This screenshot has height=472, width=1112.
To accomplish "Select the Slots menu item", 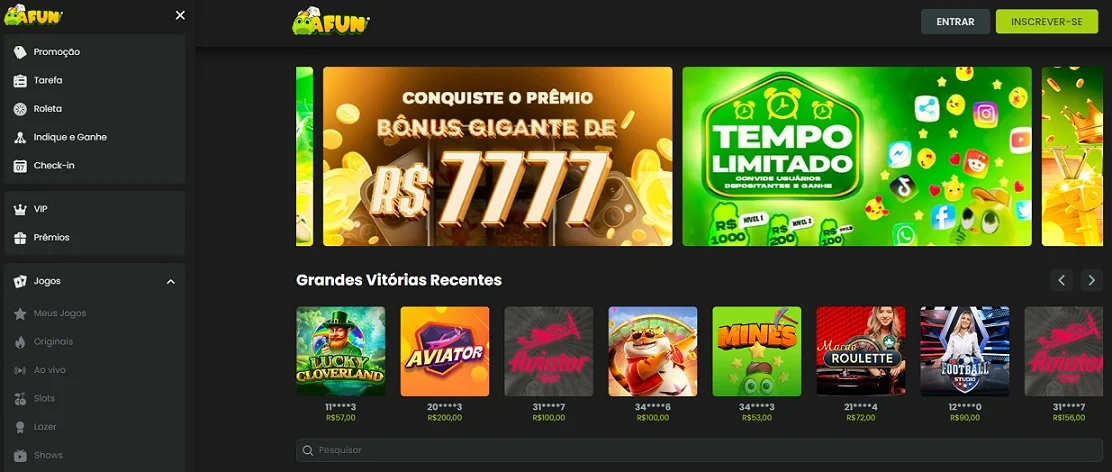I will pos(44,398).
